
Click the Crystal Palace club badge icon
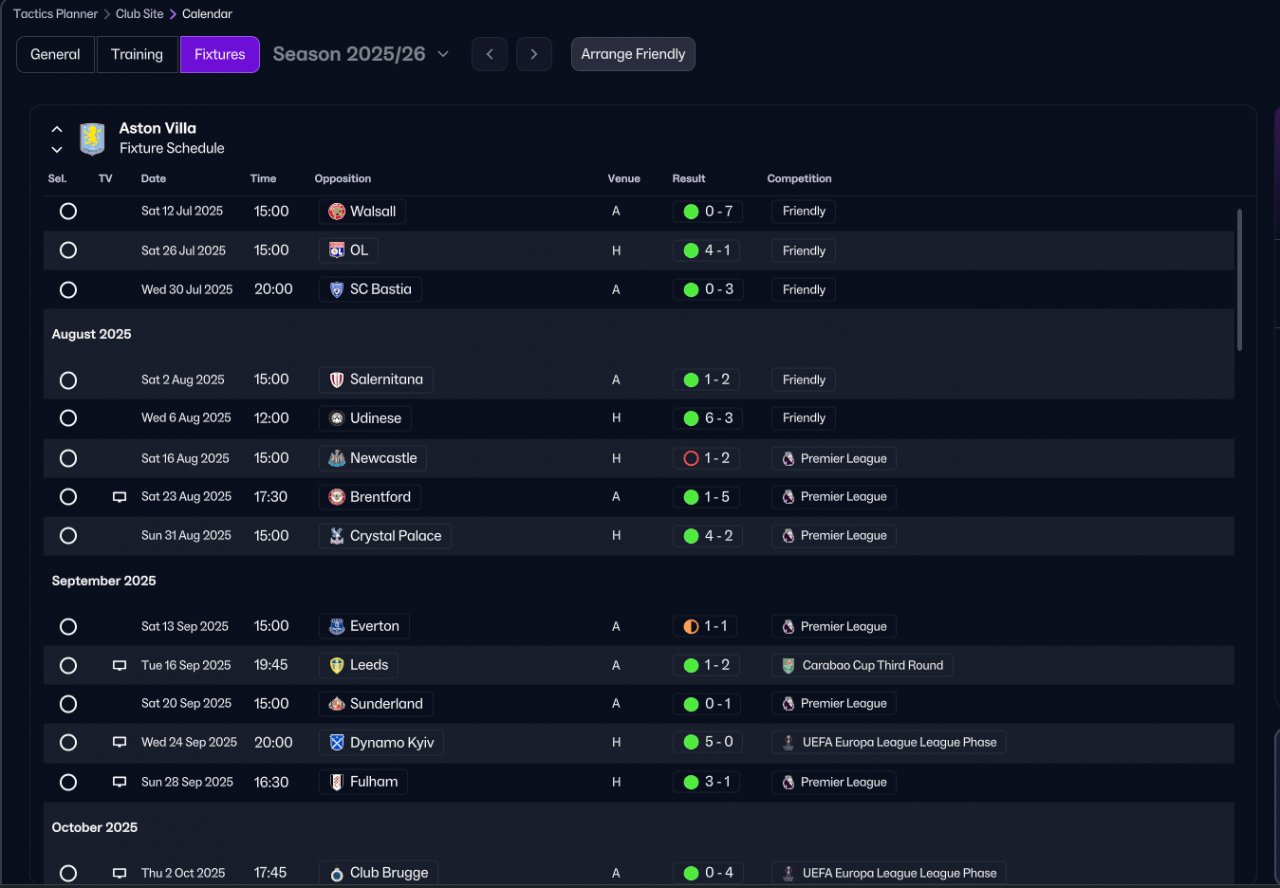(337, 536)
